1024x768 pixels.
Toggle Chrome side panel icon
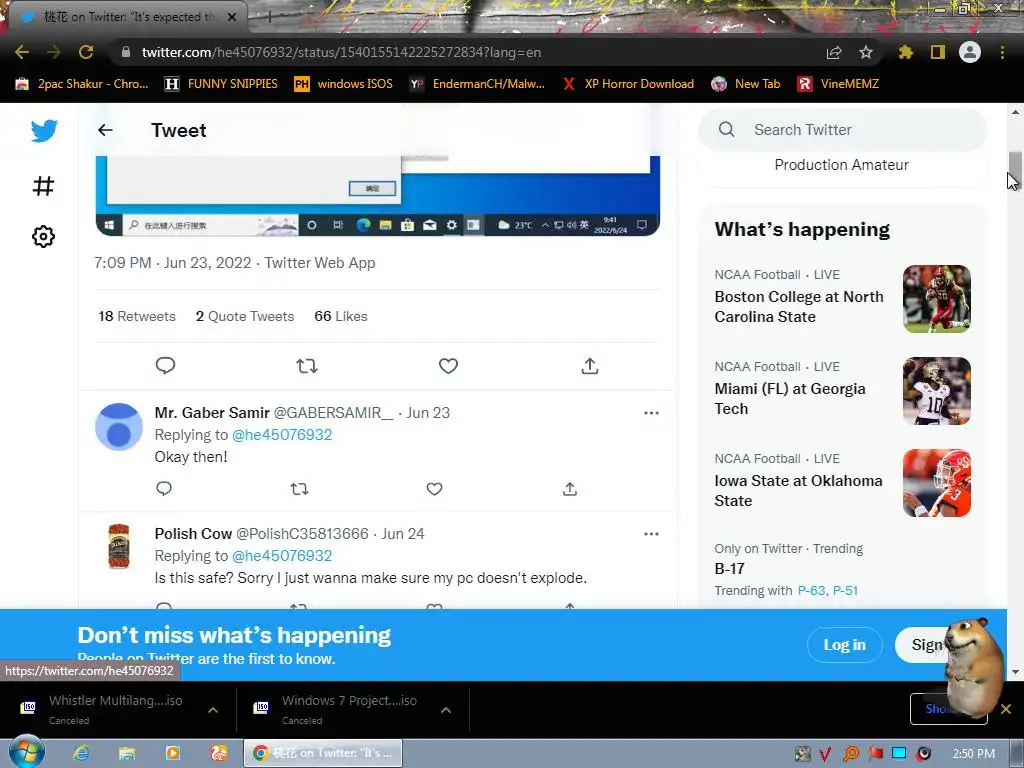pos(938,52)
